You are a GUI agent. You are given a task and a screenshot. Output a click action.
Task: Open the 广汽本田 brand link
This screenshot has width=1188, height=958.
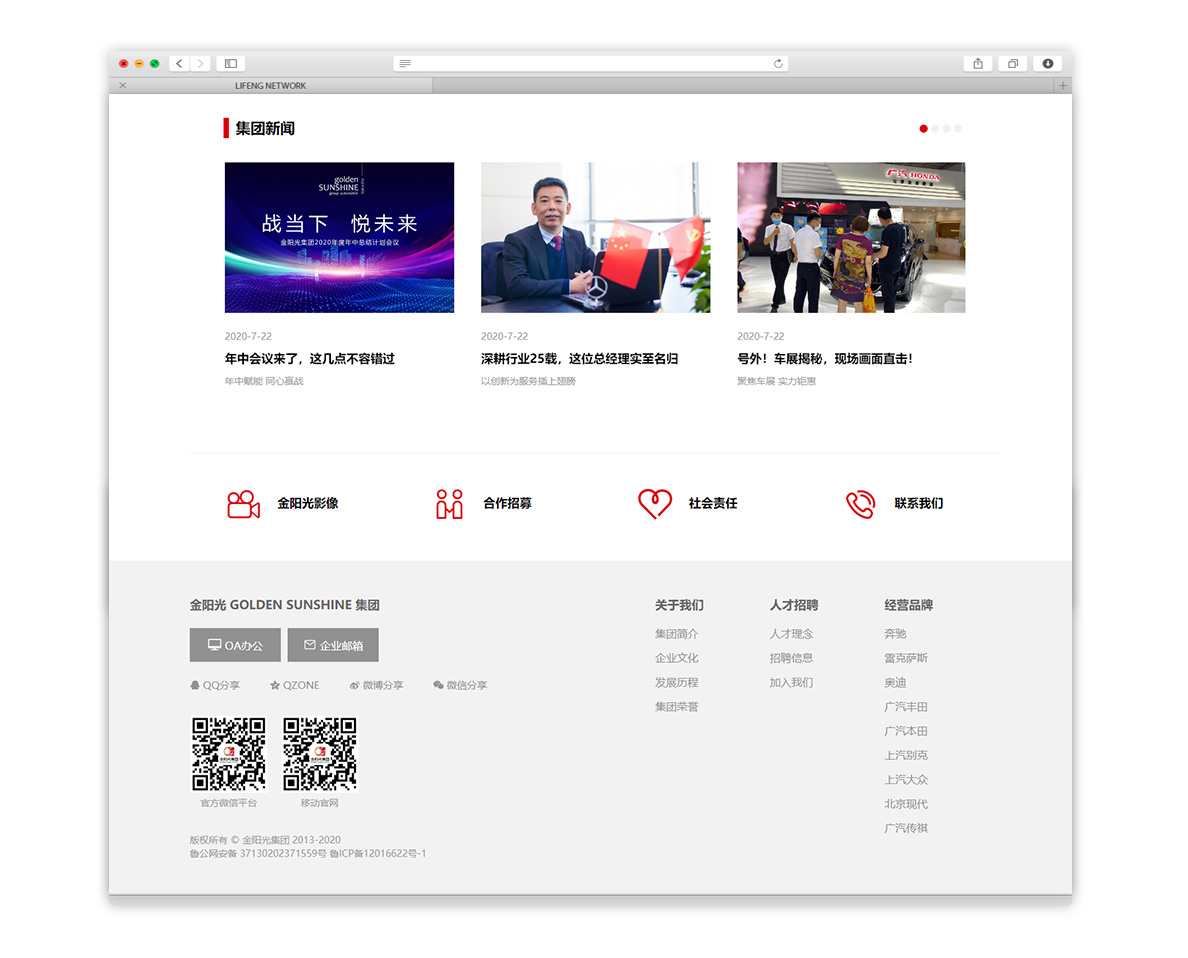pyautogui.click(x=905, y=731)
